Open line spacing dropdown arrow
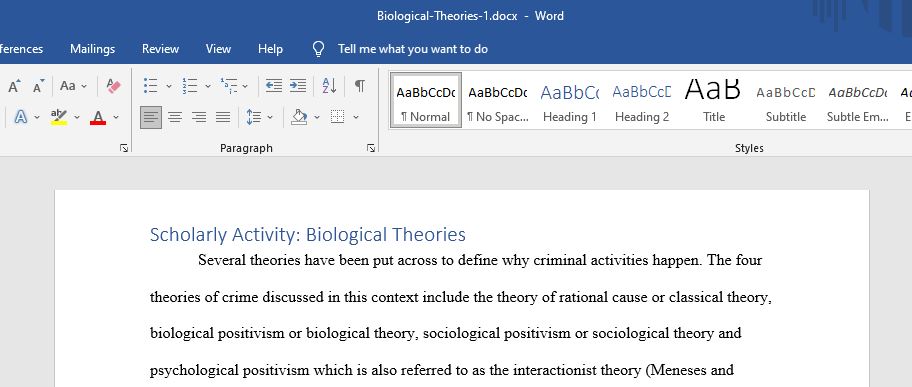This screenshot has width=912, height=387. click(270, 118)
